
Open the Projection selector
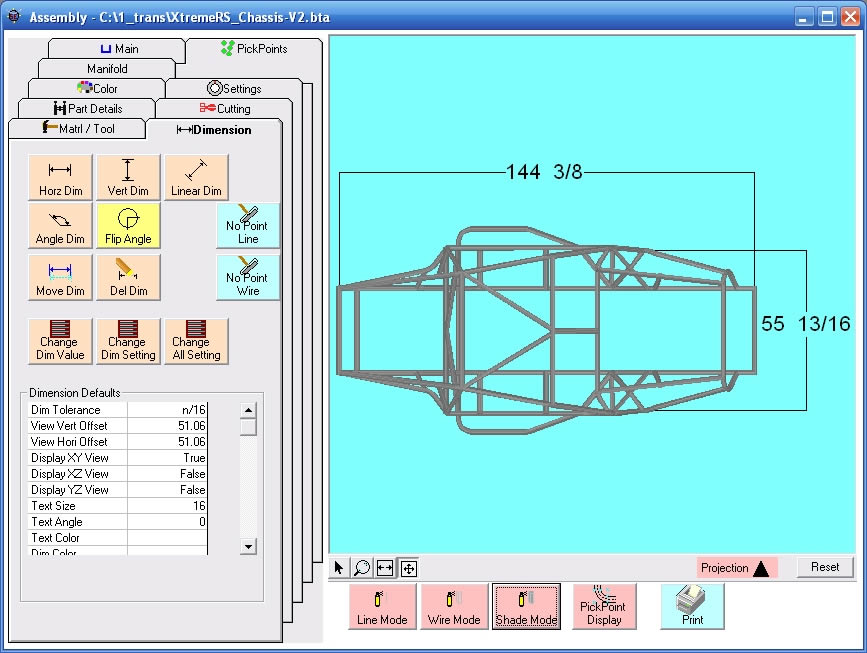(x=736, y=567)
